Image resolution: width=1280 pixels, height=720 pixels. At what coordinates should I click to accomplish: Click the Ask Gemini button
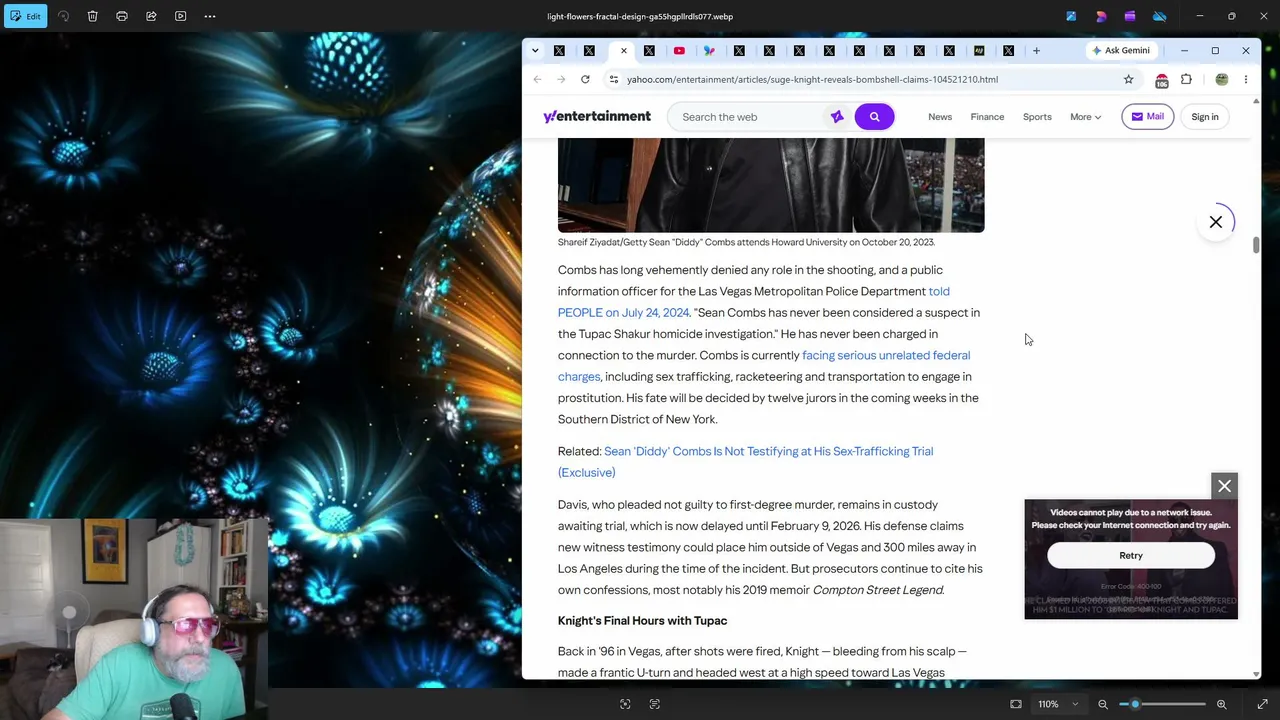tap(1121, 50)
